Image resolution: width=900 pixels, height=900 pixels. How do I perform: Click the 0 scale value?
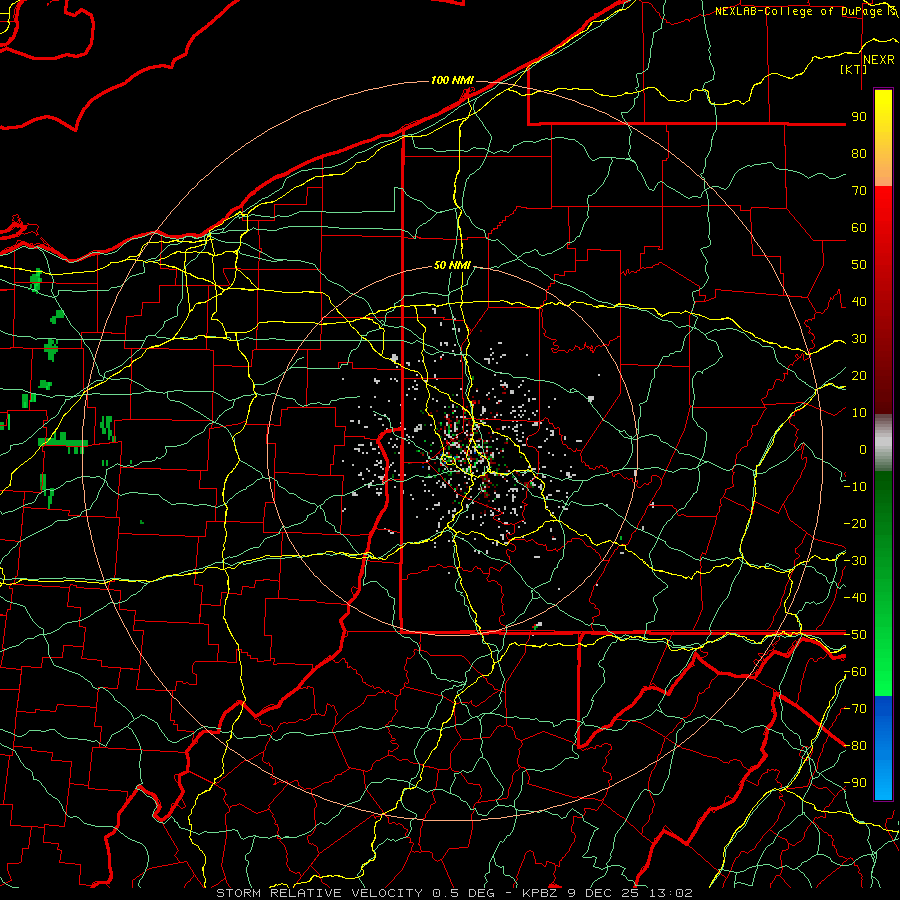(x=863, y=450)
